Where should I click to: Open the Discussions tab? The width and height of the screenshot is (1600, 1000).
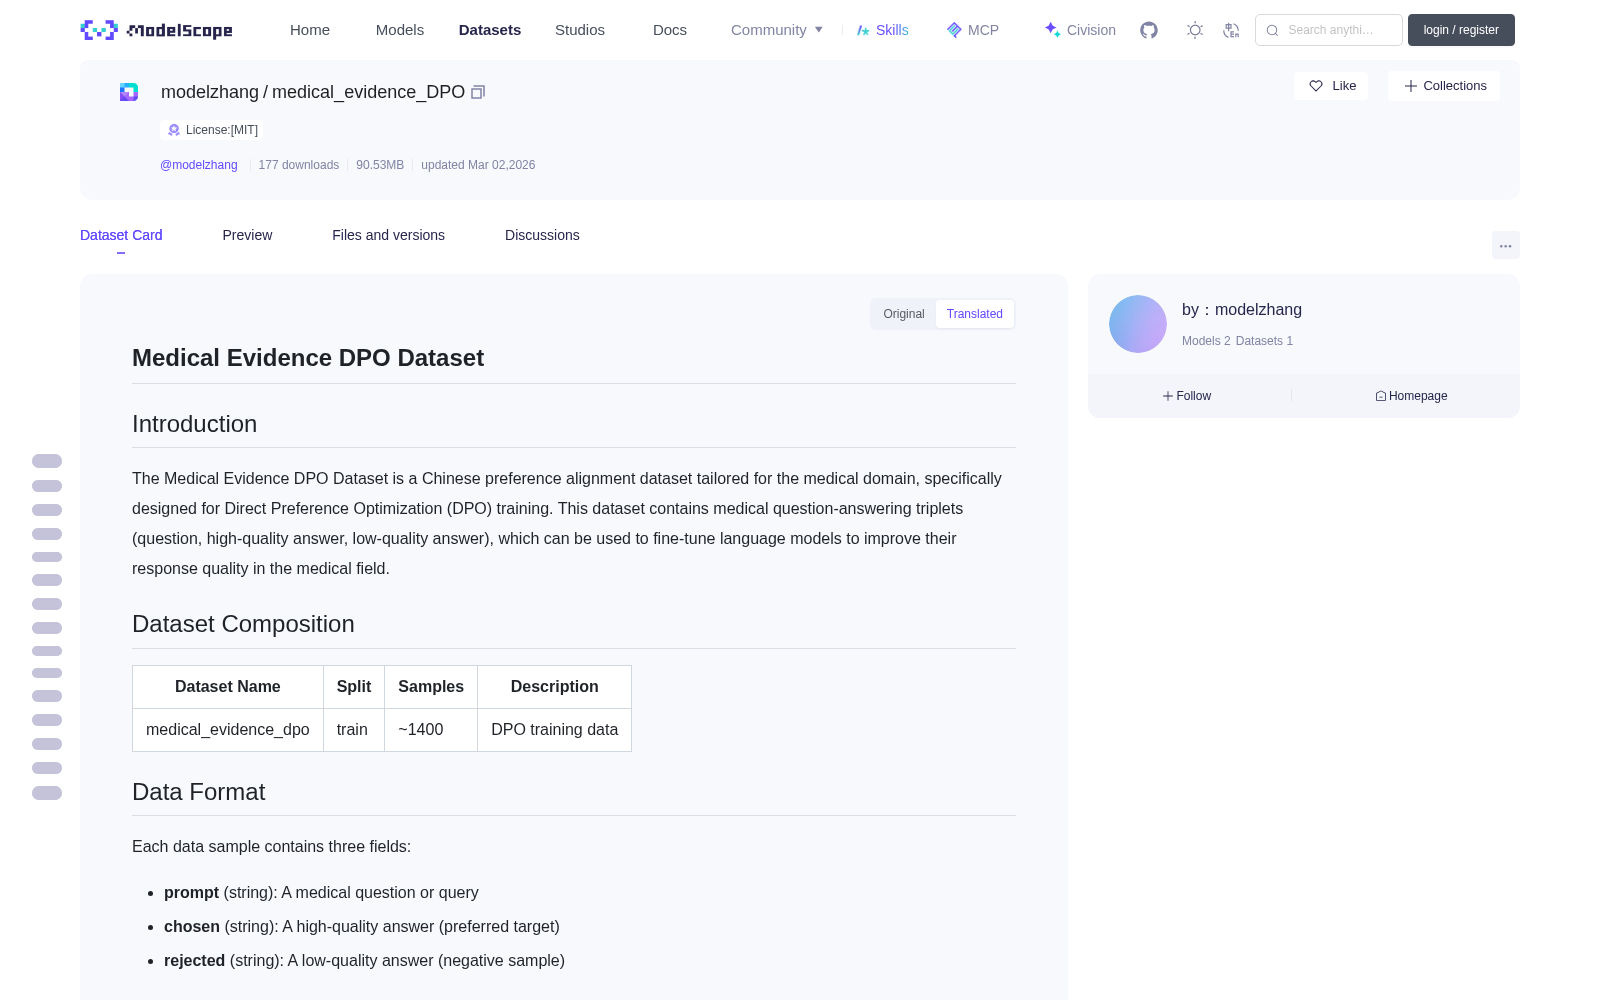pyautogui.click(x=542, y=235)
